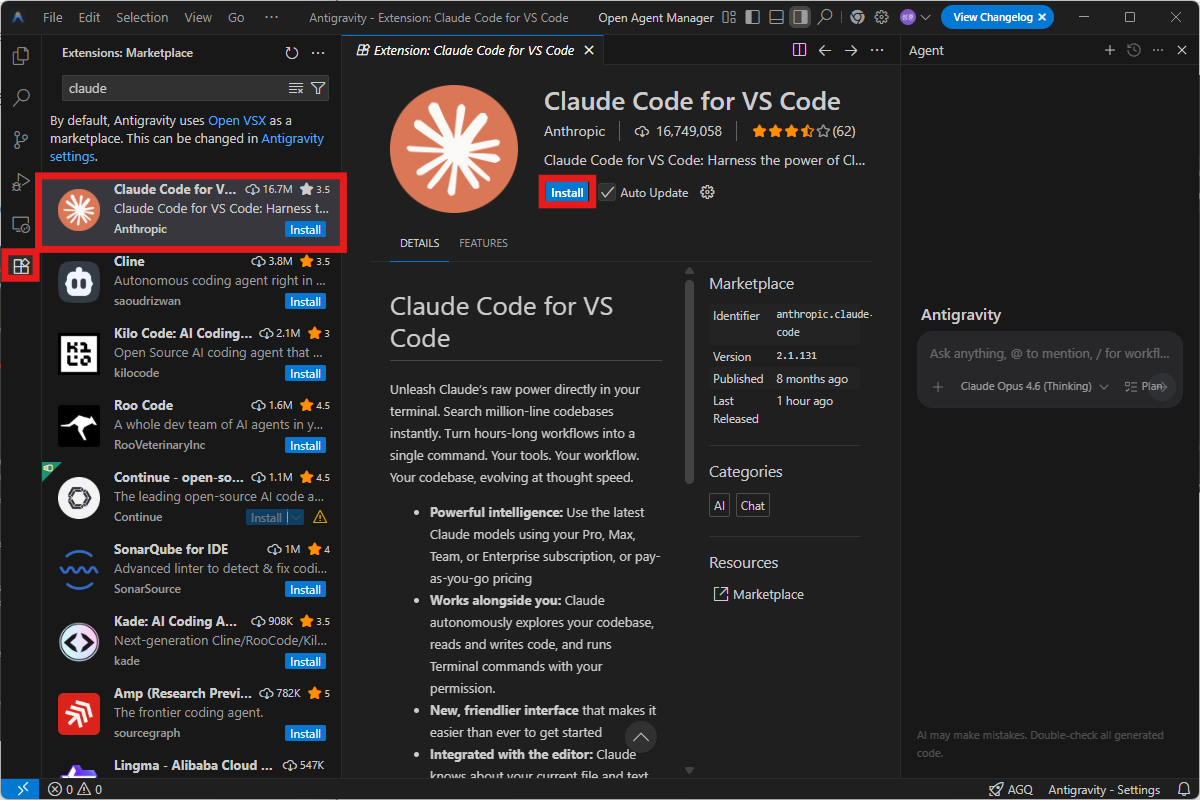1200x800 pixels.
Task: Open Source Control view in activity bar
Action: (21, 140)
